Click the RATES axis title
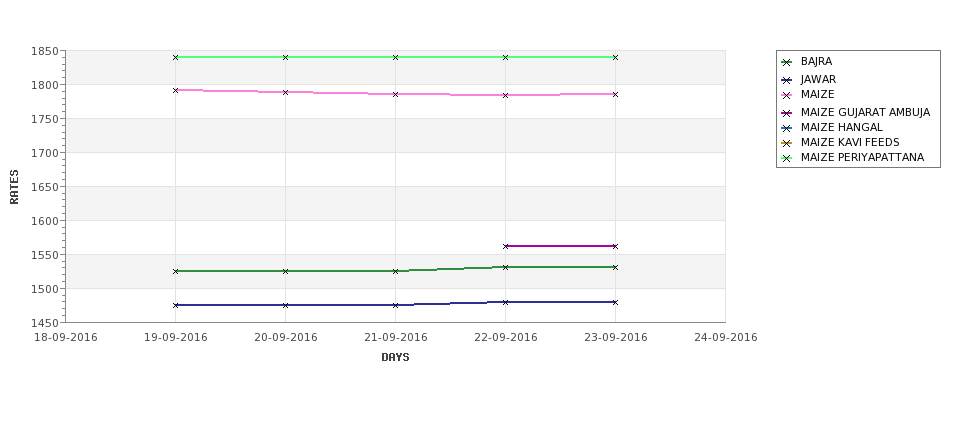The width and height of the screenshot is (975, 429). pos(14,187)
